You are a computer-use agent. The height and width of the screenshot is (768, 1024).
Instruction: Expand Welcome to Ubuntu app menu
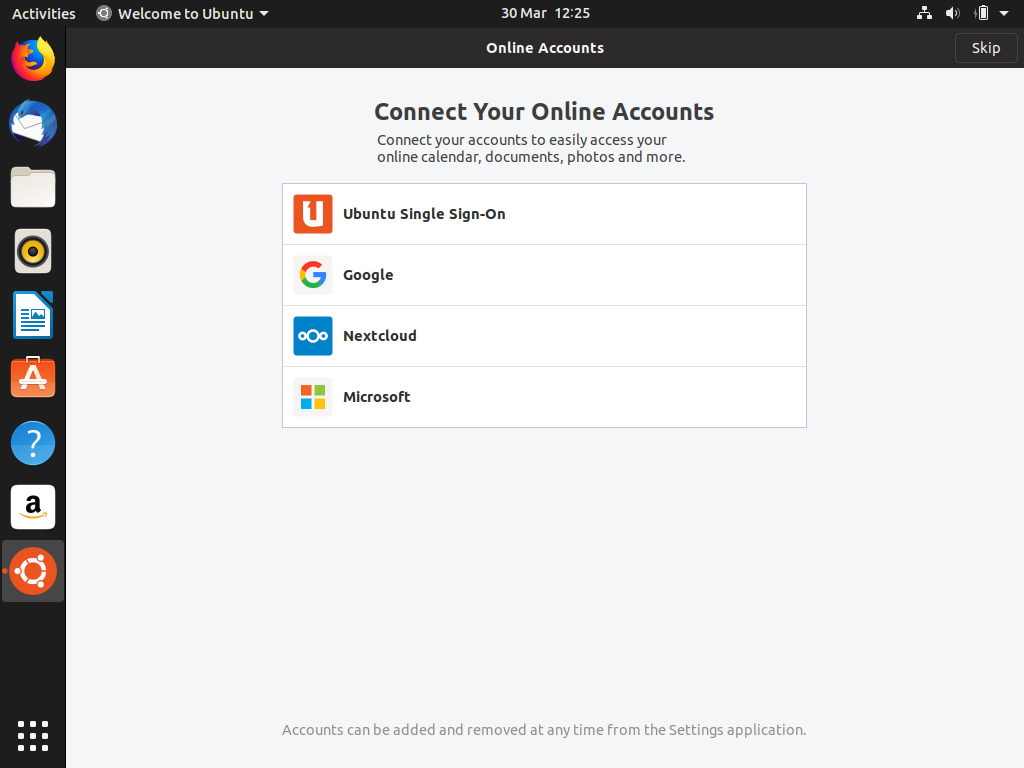[183, 14]
